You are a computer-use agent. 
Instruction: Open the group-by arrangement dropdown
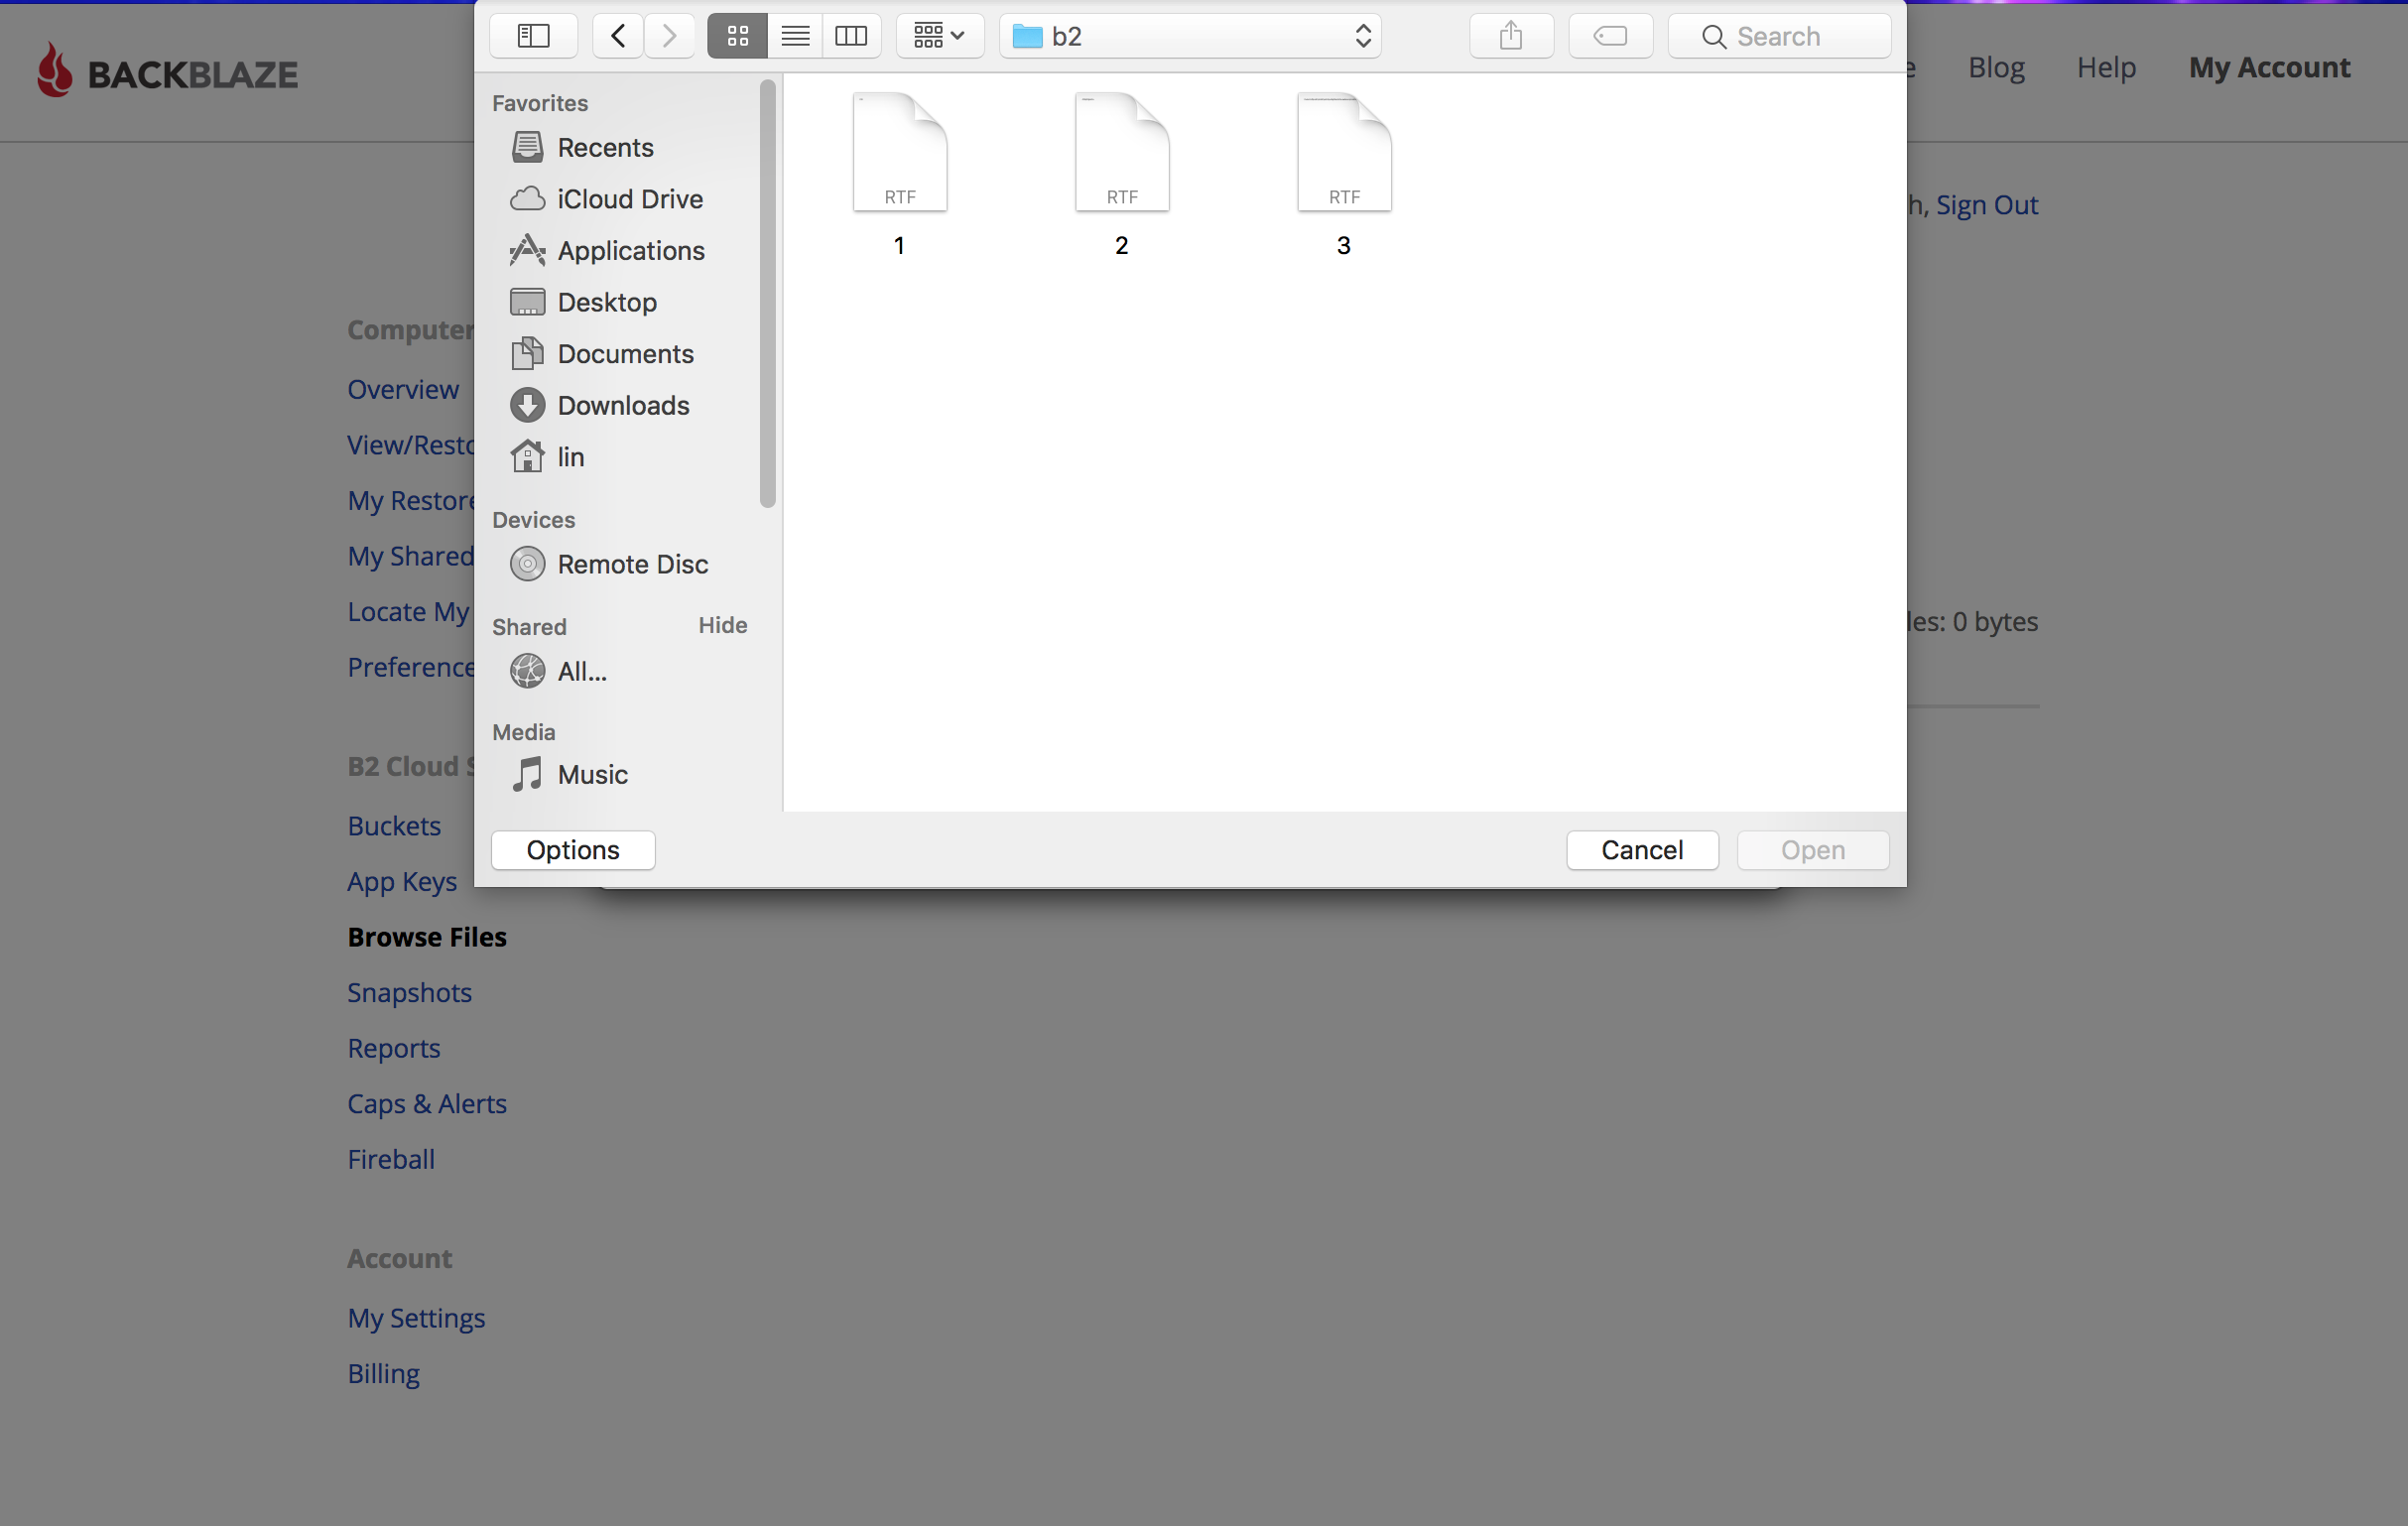click(x=939, y=36)
